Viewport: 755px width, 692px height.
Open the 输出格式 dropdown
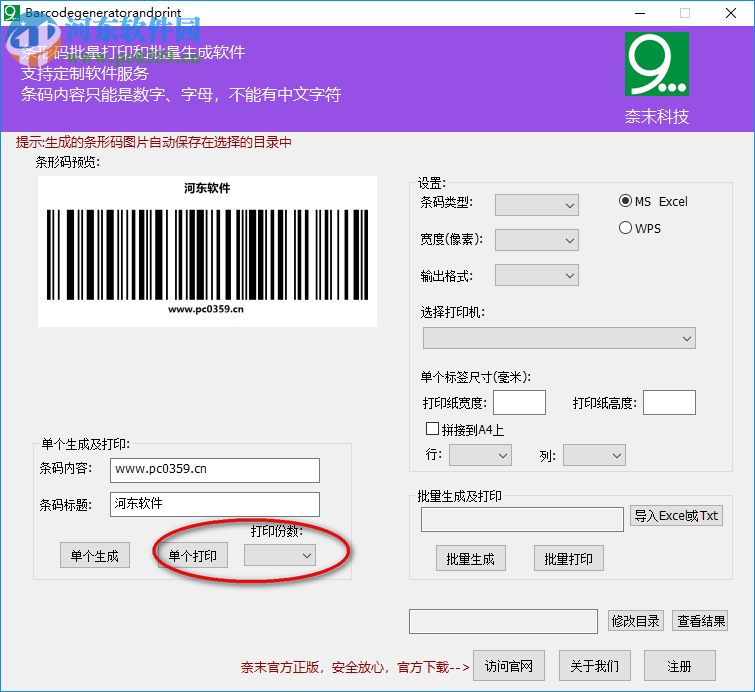coord(537,275)
